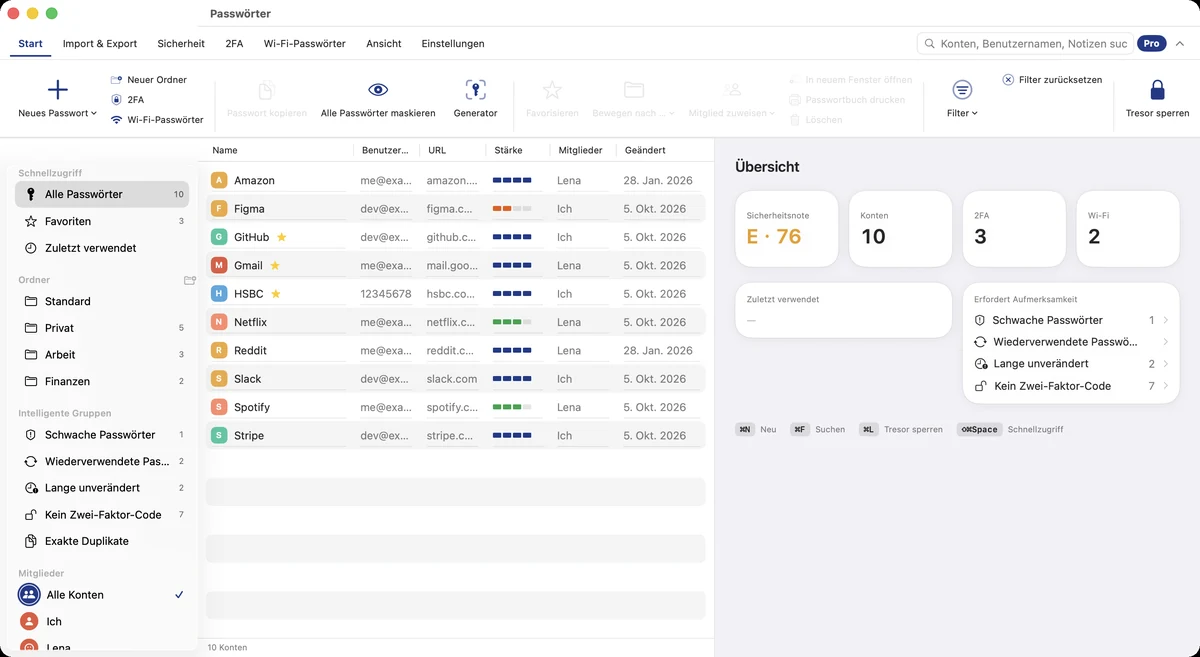The image size is (1200, 657).
Task: Toggle the star on the HSBC row
Action: [276, 294]
